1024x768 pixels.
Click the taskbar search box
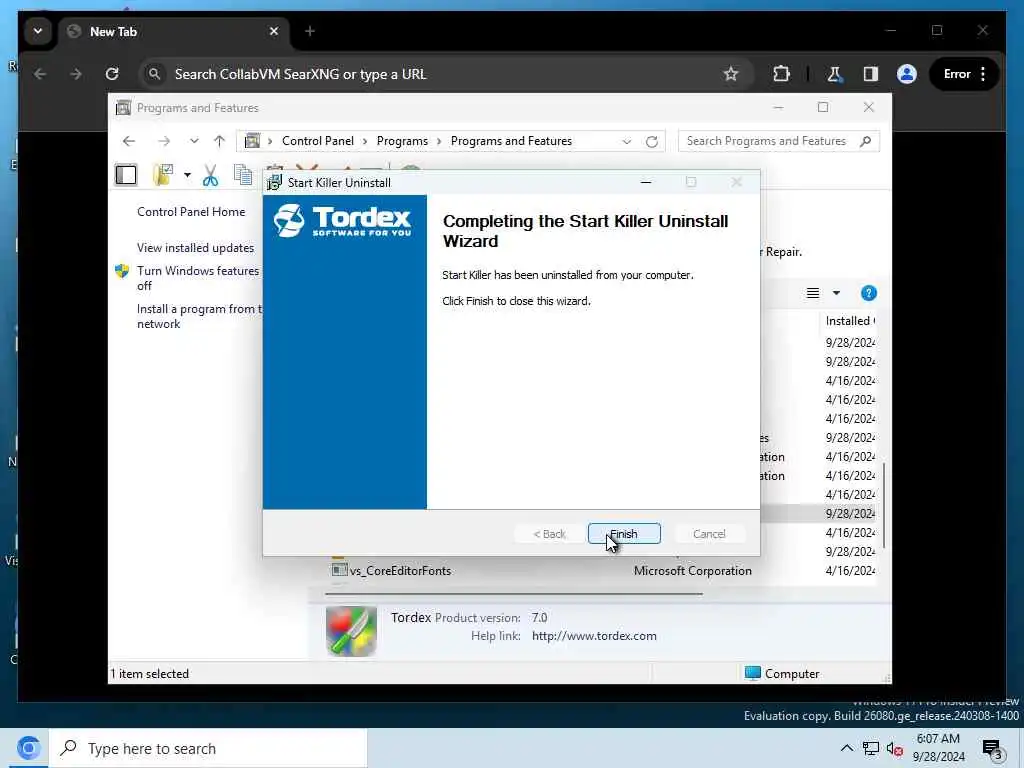coord(209,748)
